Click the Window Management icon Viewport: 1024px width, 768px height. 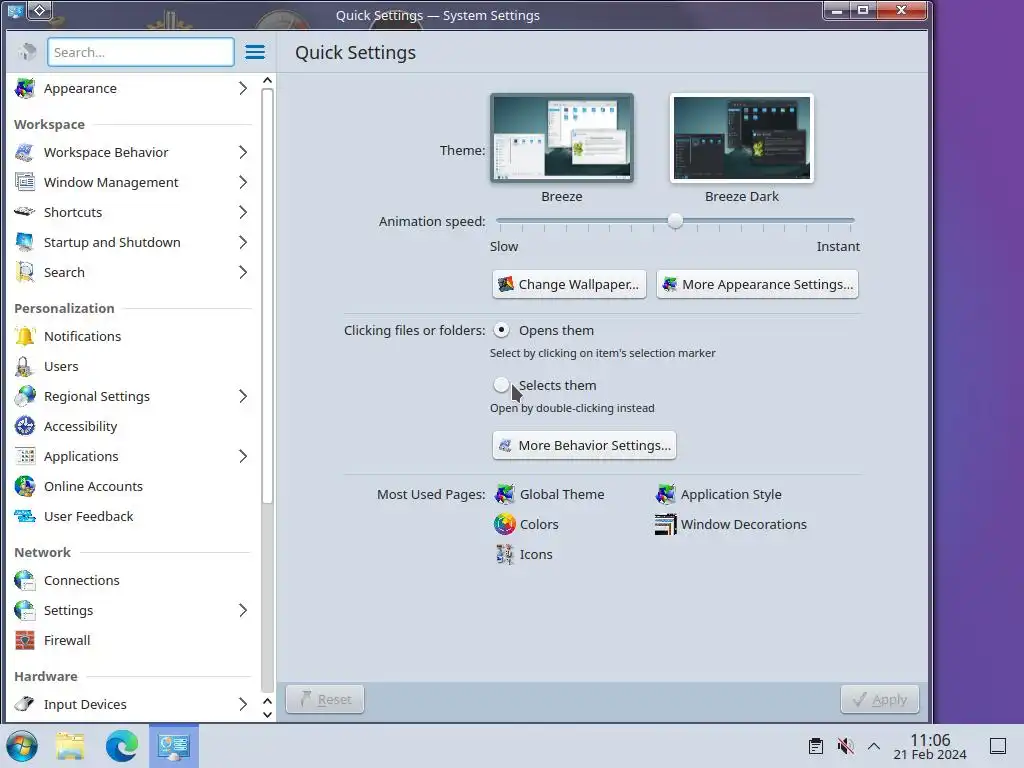coord(25,182)
